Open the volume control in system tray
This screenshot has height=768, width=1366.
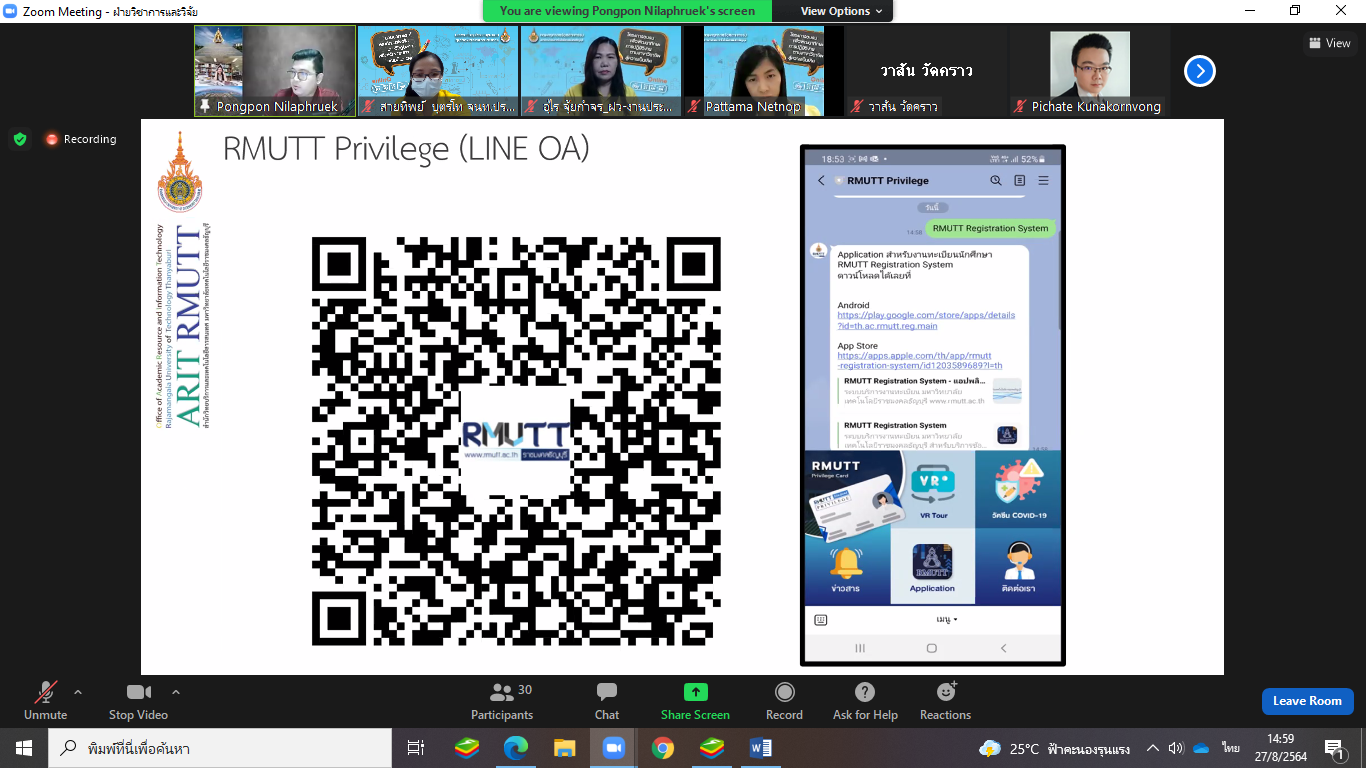click(1176, 748)
